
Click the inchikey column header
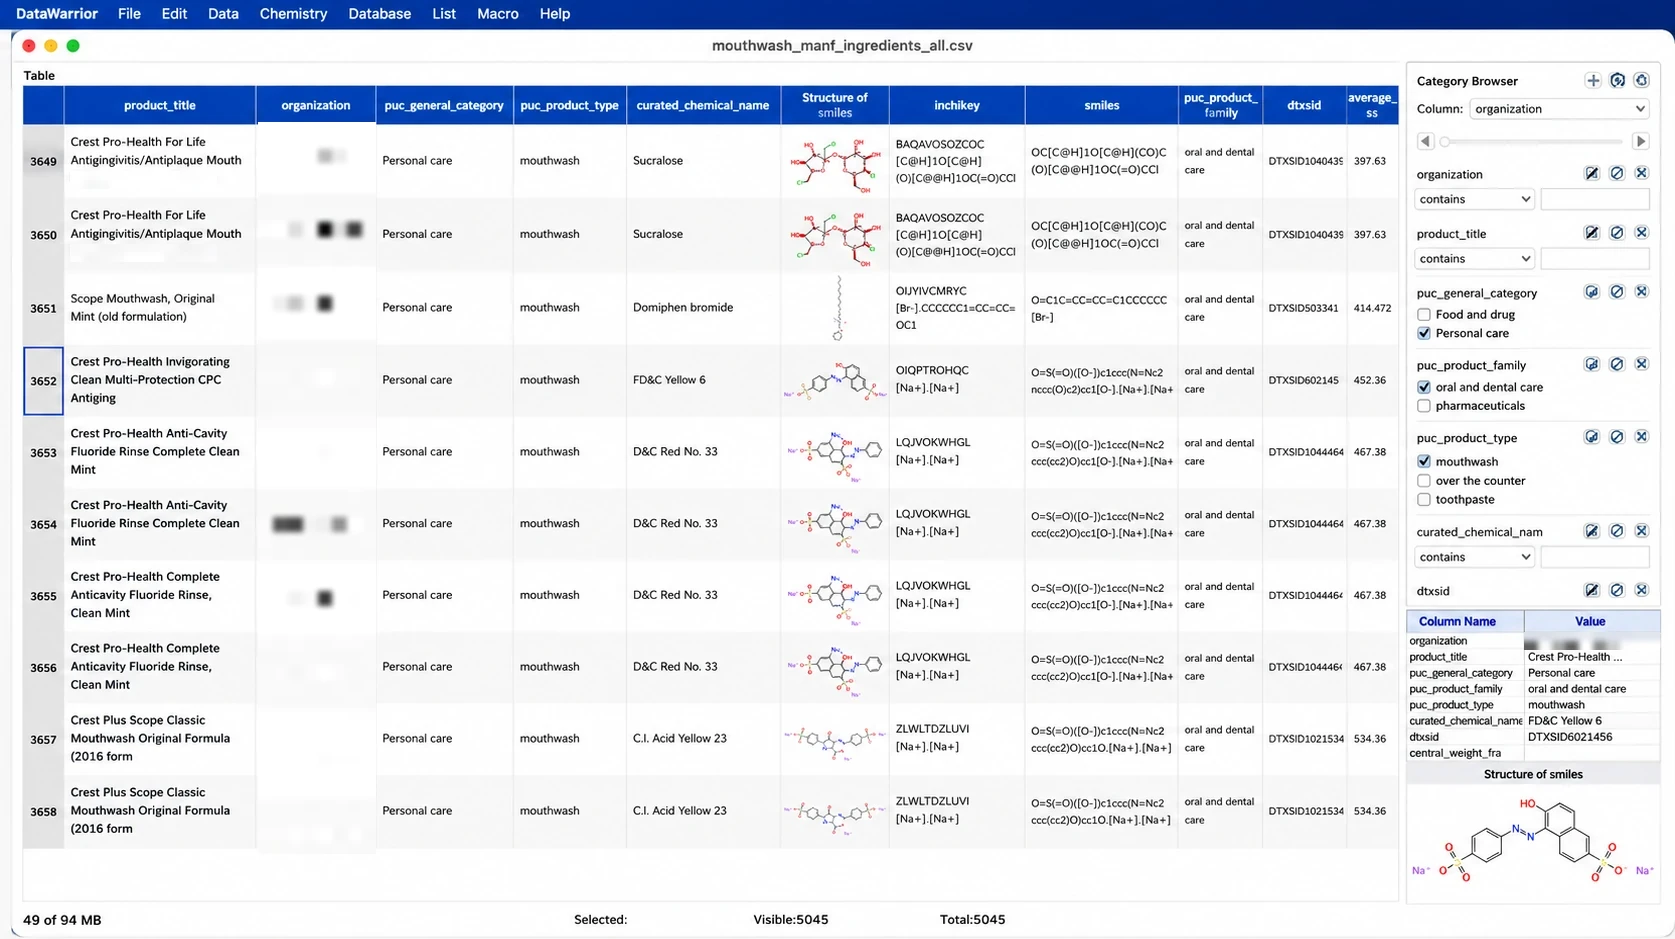tap(957, 105)
